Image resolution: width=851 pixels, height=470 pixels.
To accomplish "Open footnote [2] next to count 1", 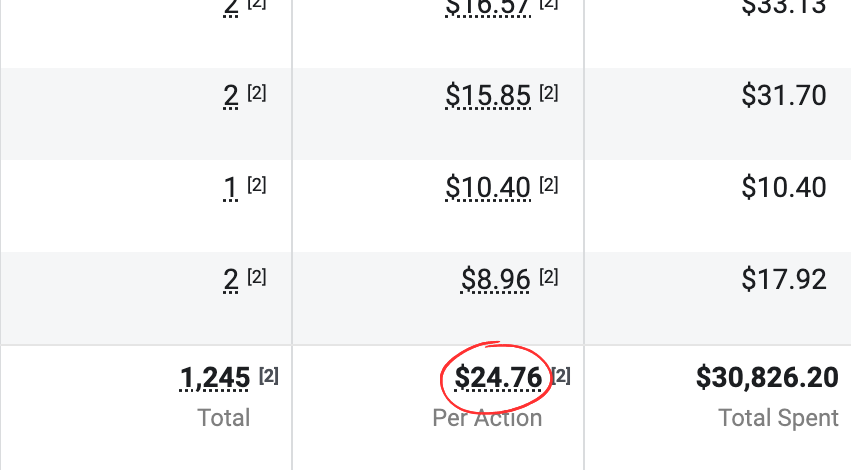I will tap(257, 185).
